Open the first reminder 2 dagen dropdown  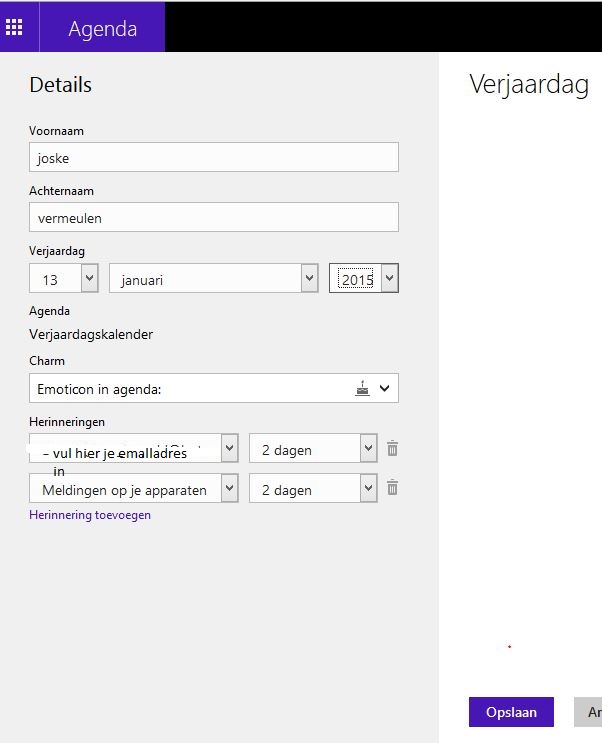click(x=313, y=448)
